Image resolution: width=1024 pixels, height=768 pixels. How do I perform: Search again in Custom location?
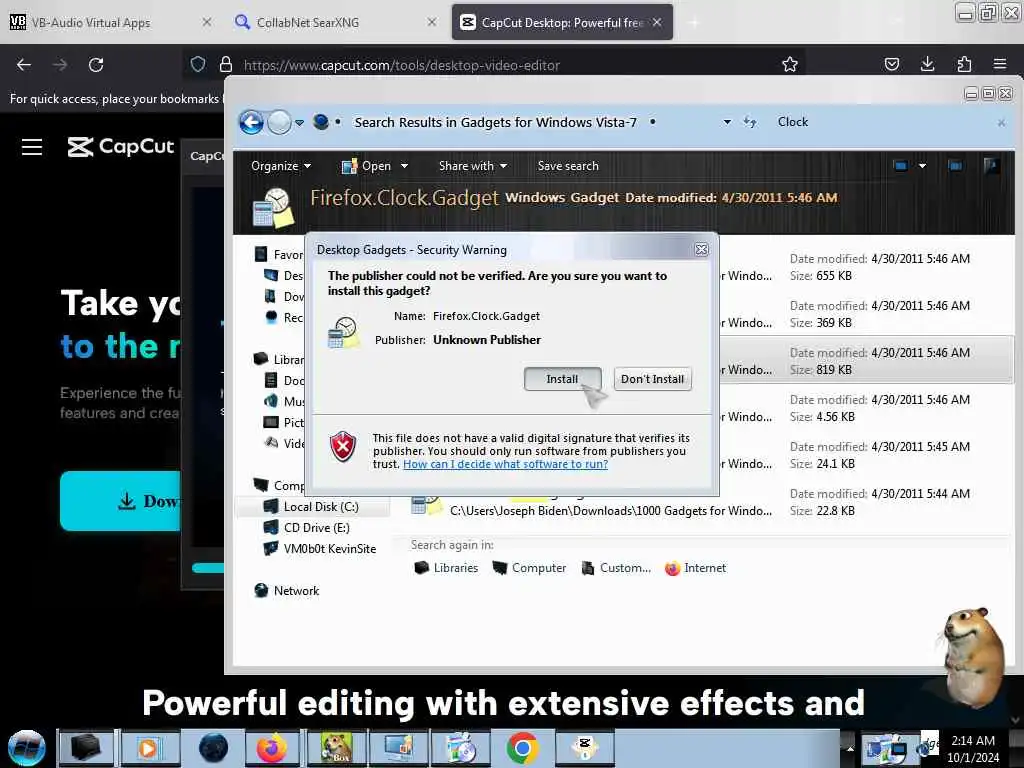[x=616, y=568]
